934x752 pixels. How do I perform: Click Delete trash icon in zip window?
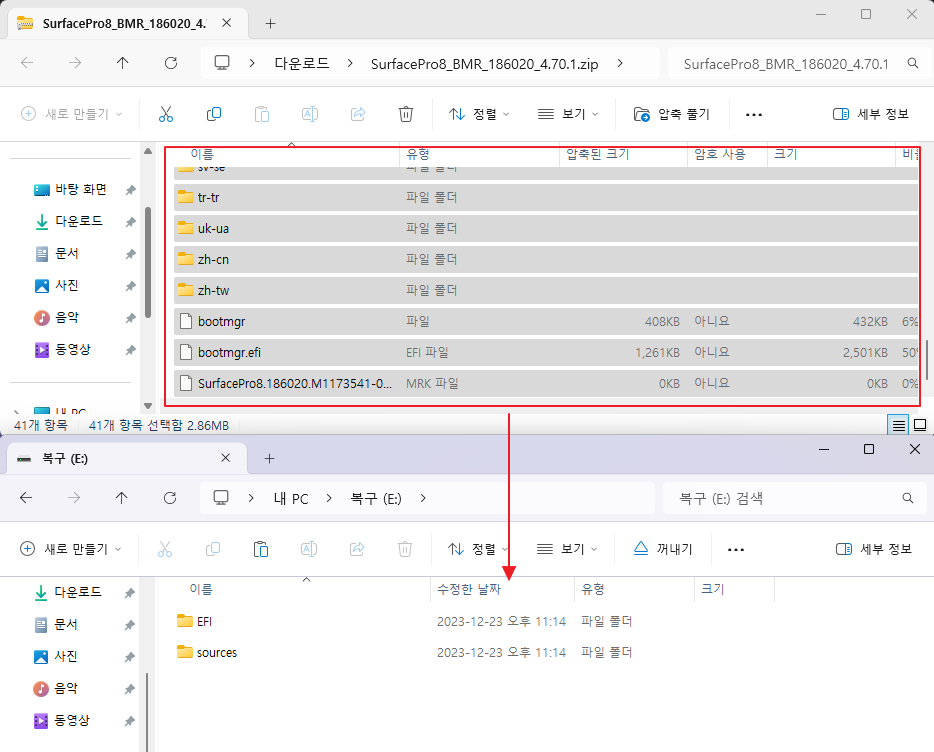(x=406, y=114)
